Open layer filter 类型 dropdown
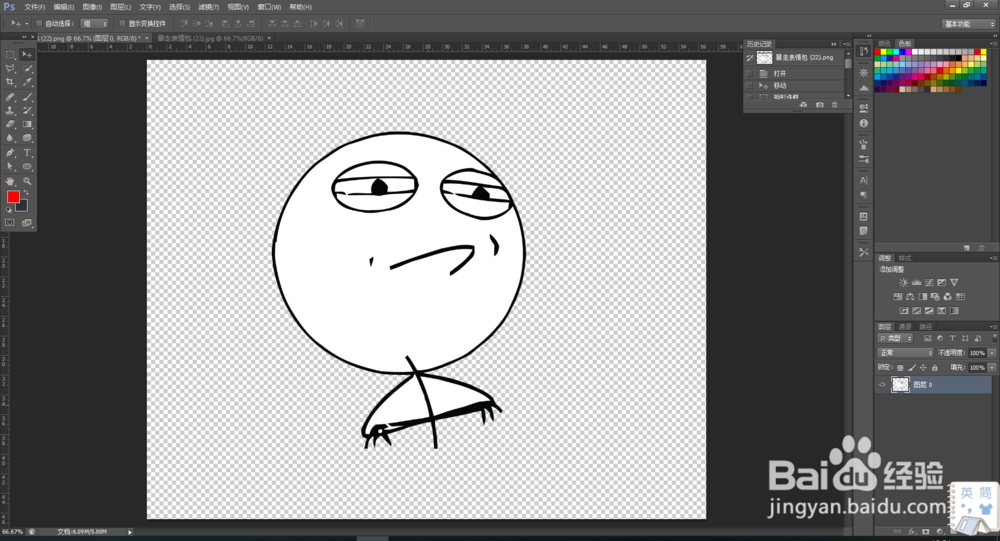This screenshot has height=541, width=1000. click(x=895, y=338)
